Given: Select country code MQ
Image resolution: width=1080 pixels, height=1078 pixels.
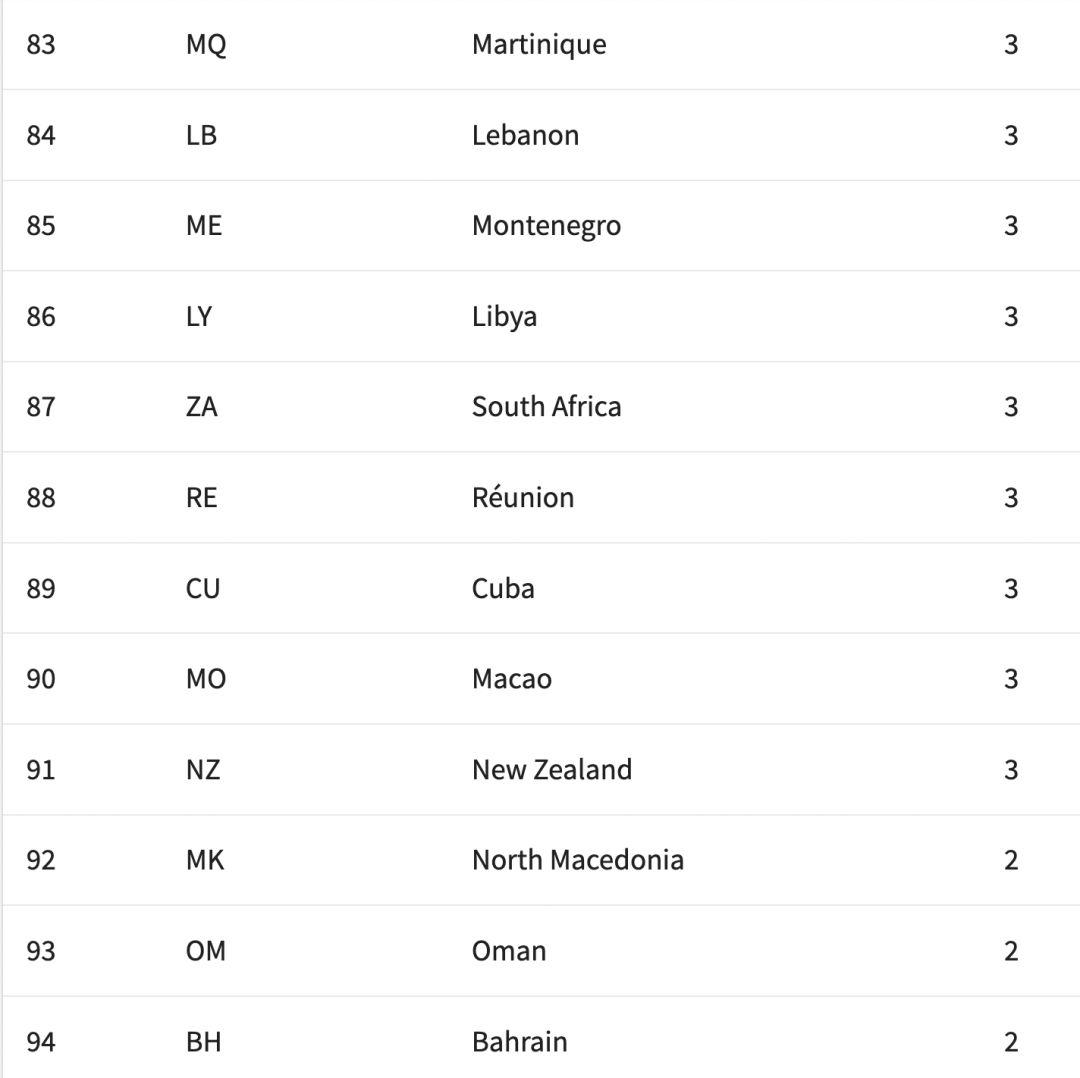Looking at the screenshot, I should click(x=206, y=45).
